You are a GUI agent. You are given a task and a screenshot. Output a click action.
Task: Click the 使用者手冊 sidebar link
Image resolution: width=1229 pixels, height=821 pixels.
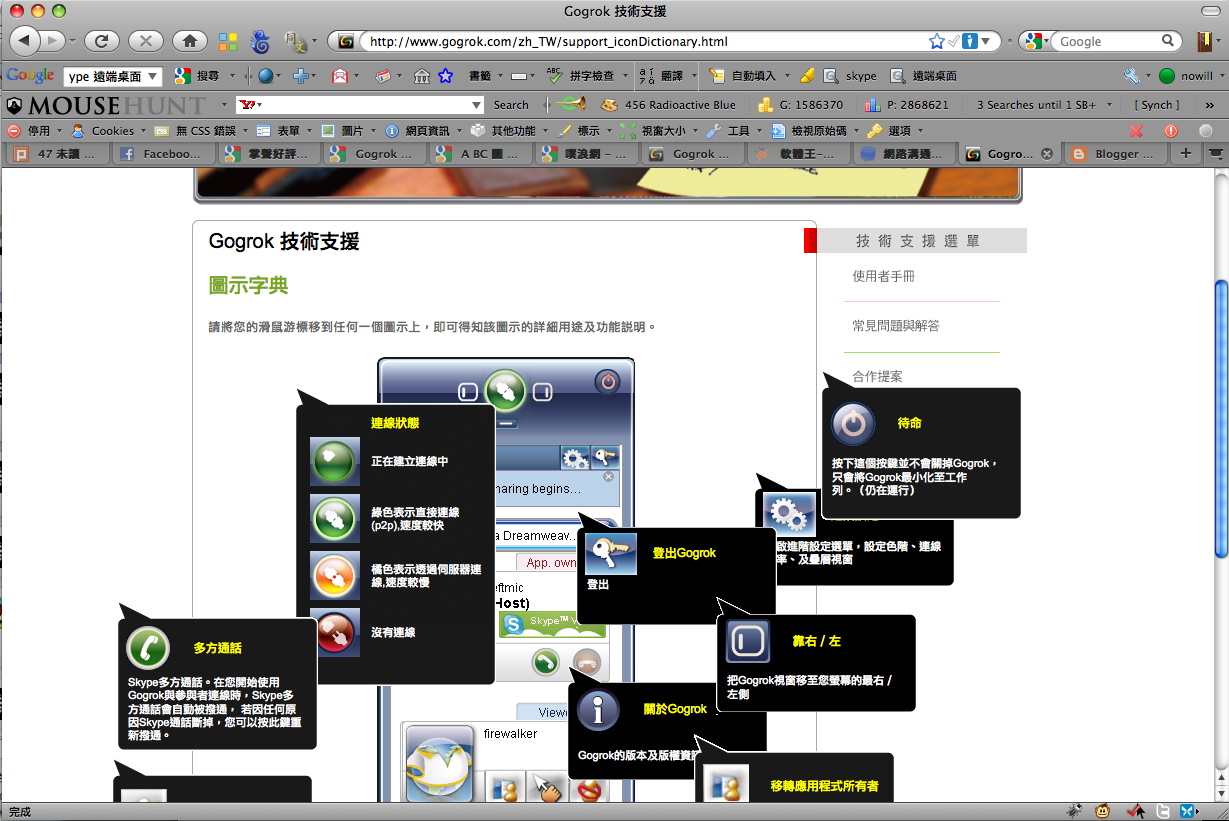[883, 276]
